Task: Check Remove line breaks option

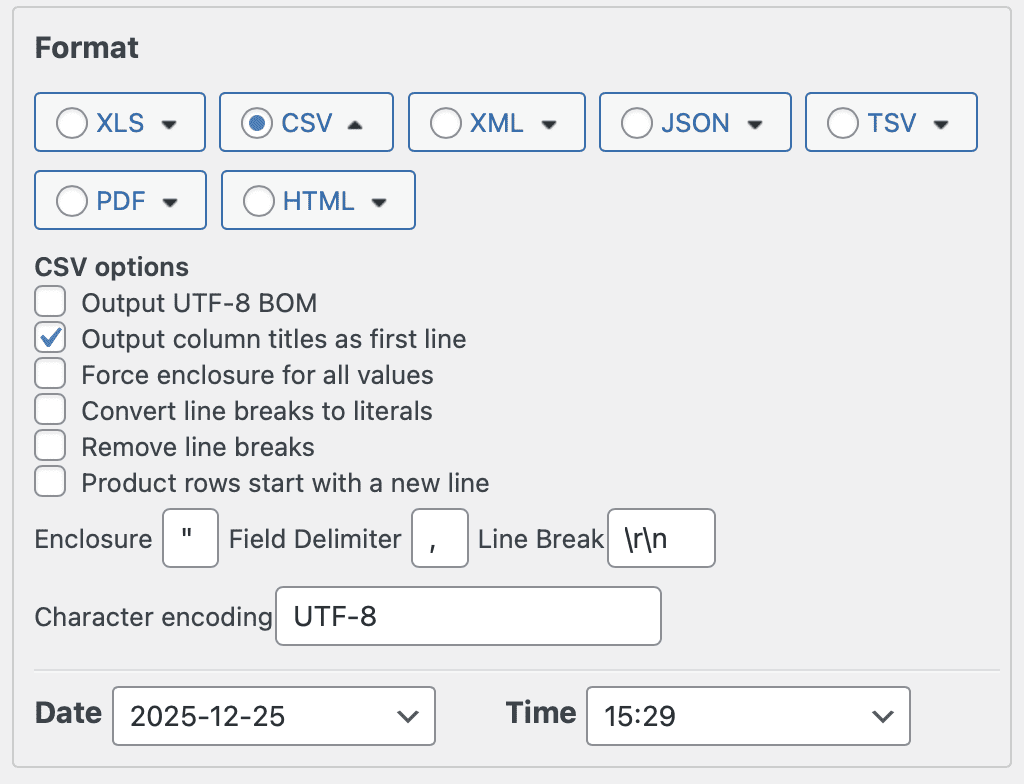Action: [50, 446]
